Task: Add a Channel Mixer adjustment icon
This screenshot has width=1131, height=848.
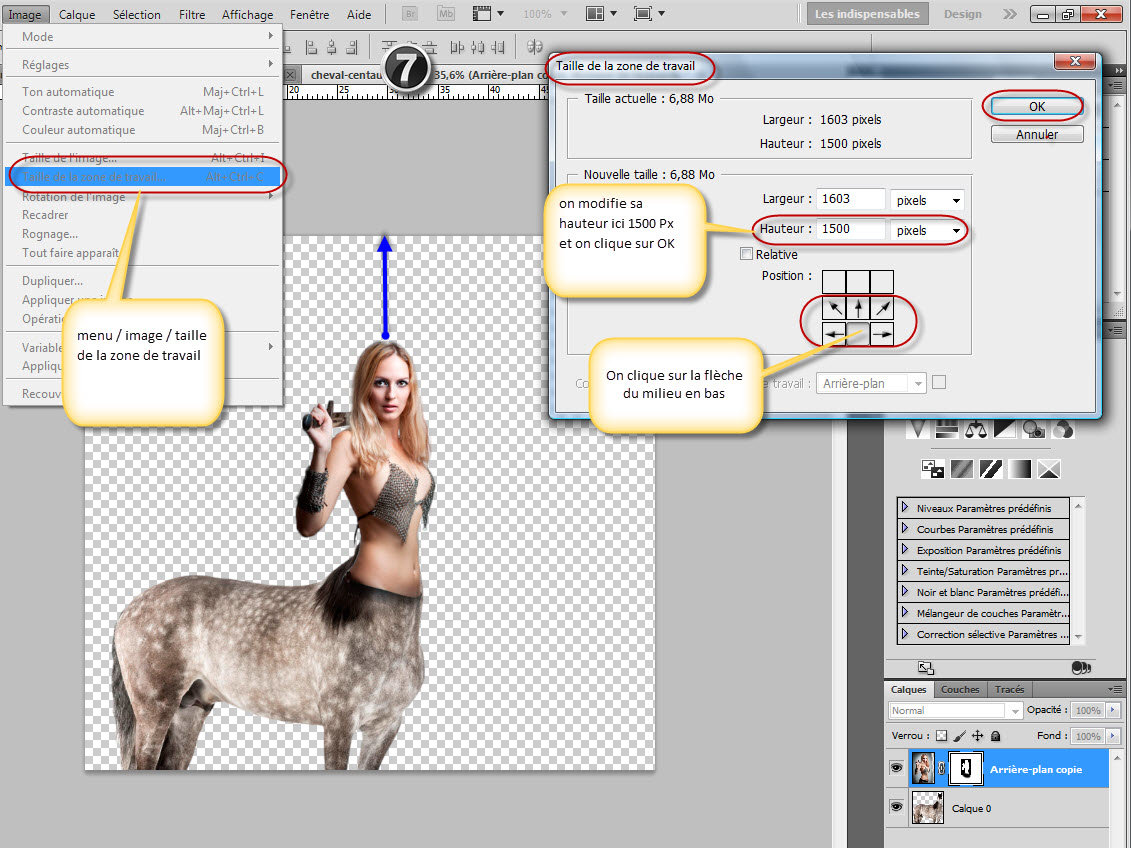Action: pyautogui.click(x=1062, y=430)
